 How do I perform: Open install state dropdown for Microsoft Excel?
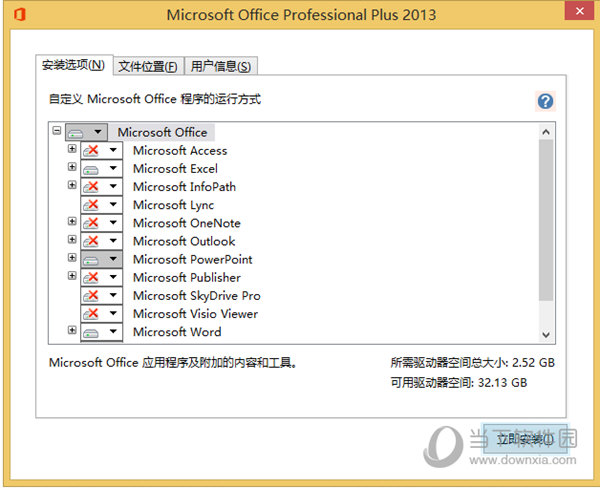[x=101, y=168]
